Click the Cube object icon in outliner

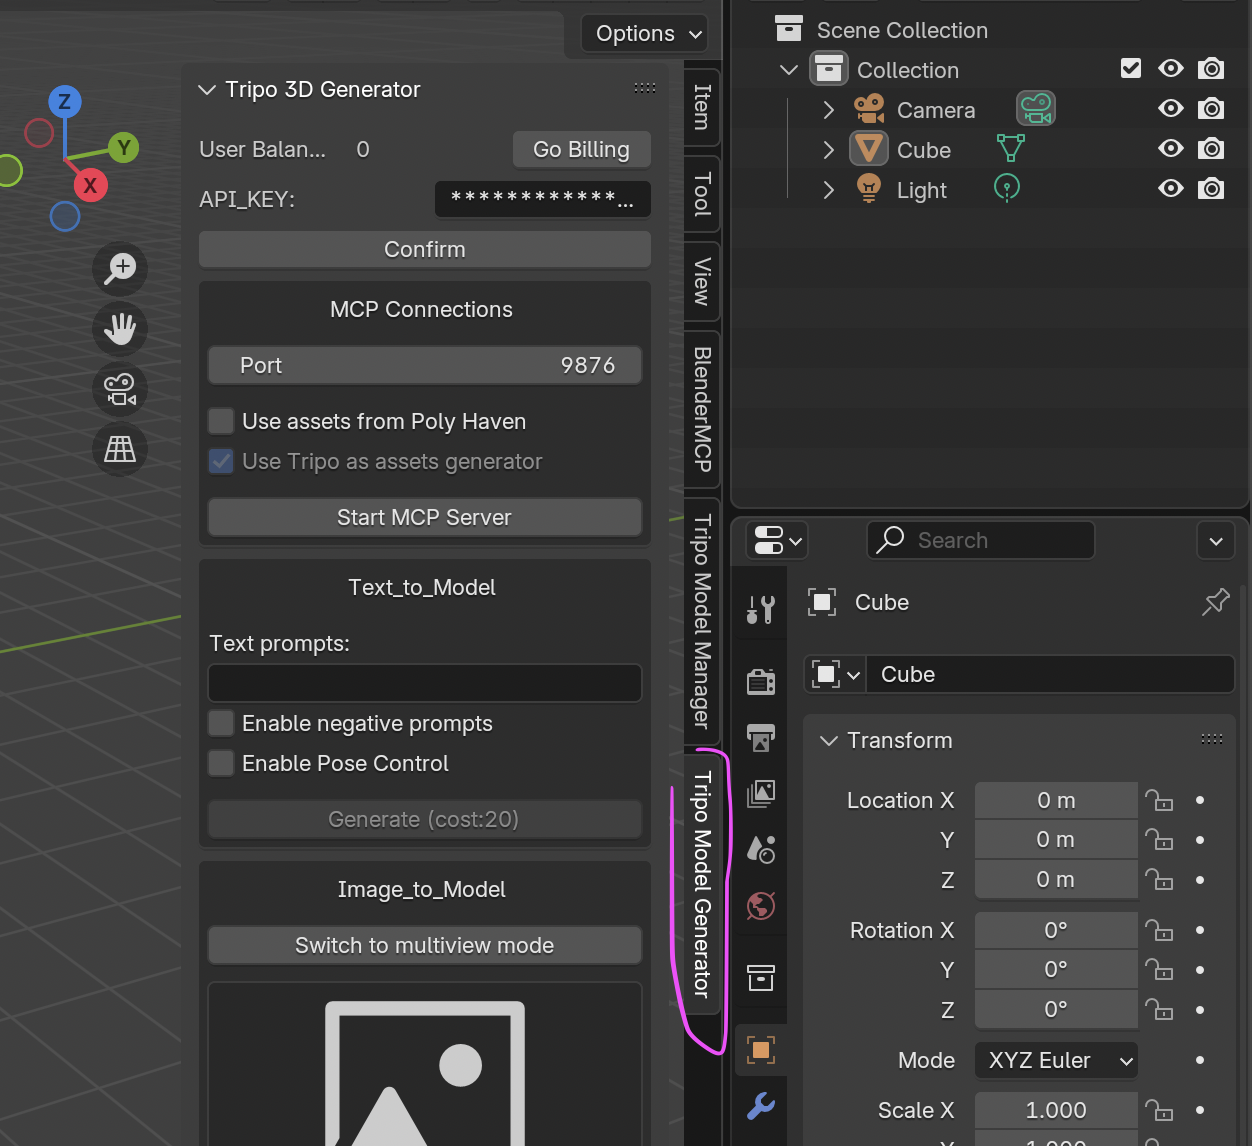pos(869,149)
